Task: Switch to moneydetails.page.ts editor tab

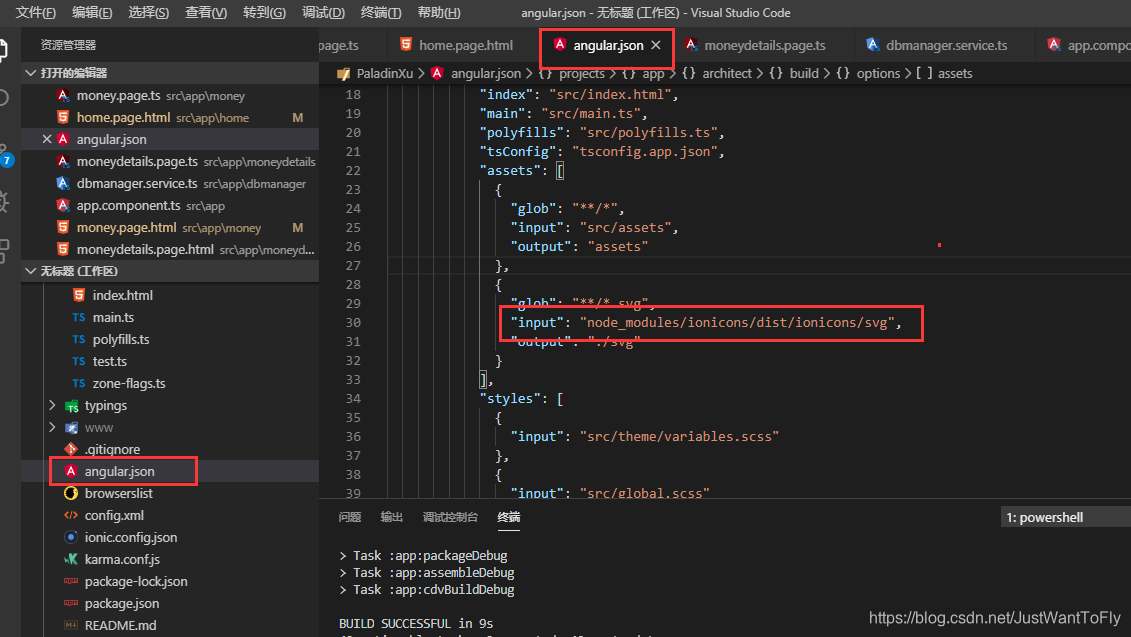Action: [x=764, y=45]
